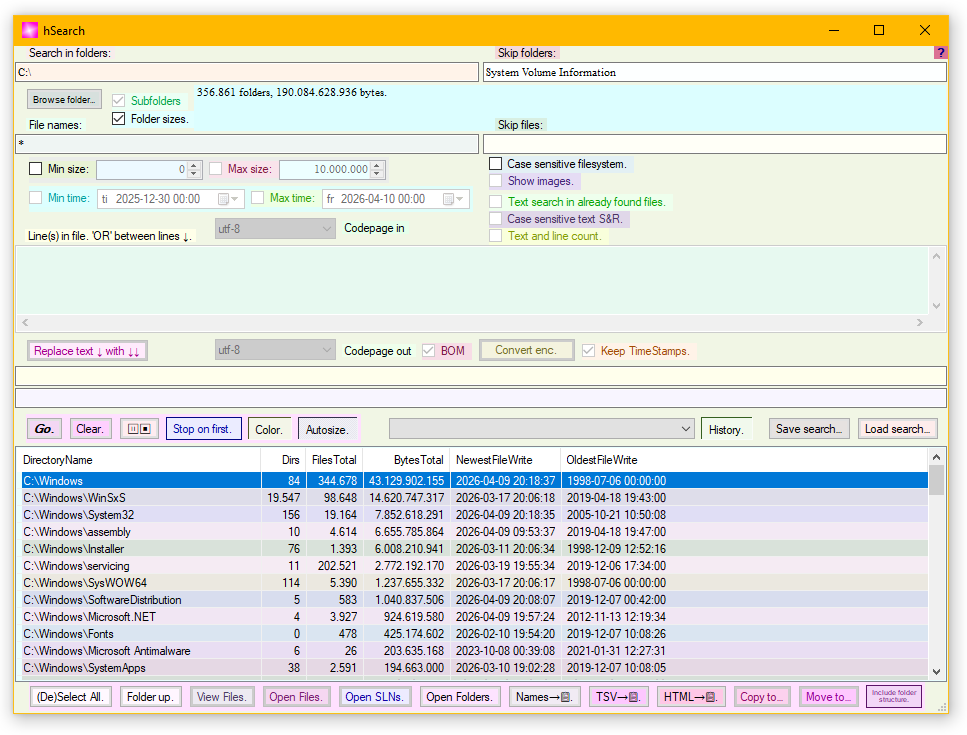967x735 pixels.
Task: Toggle the Subfolders checkbox
Action: (118, 101)
